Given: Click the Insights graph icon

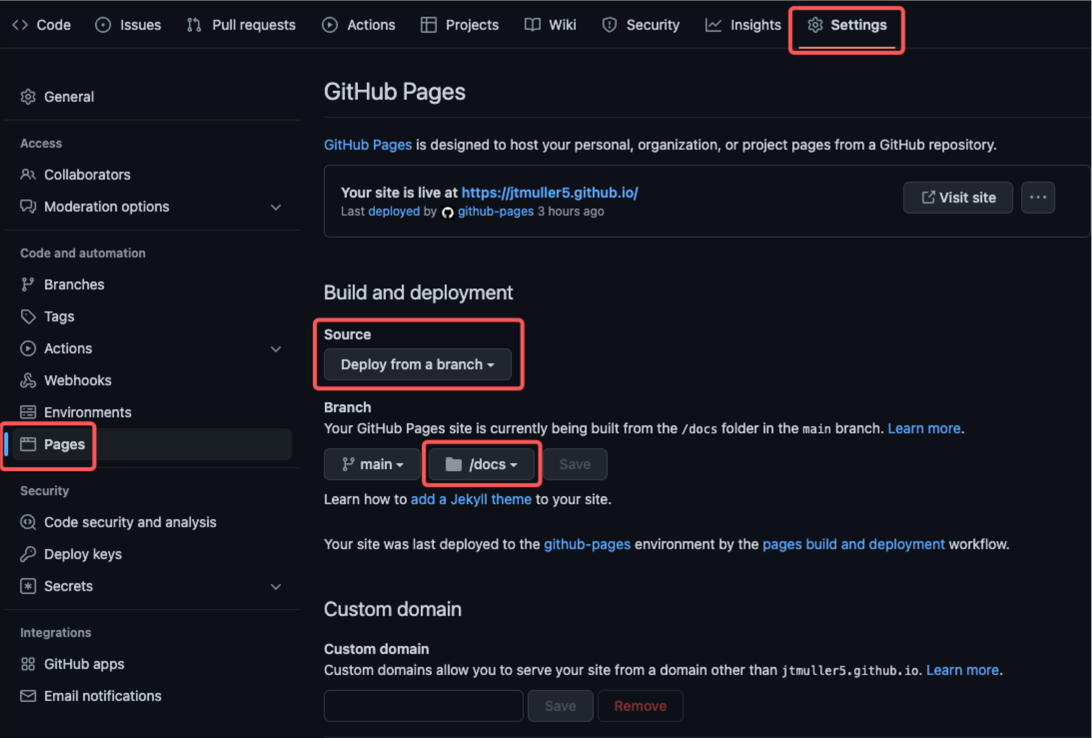Looking at the screenshot, I should click(713, 25).
